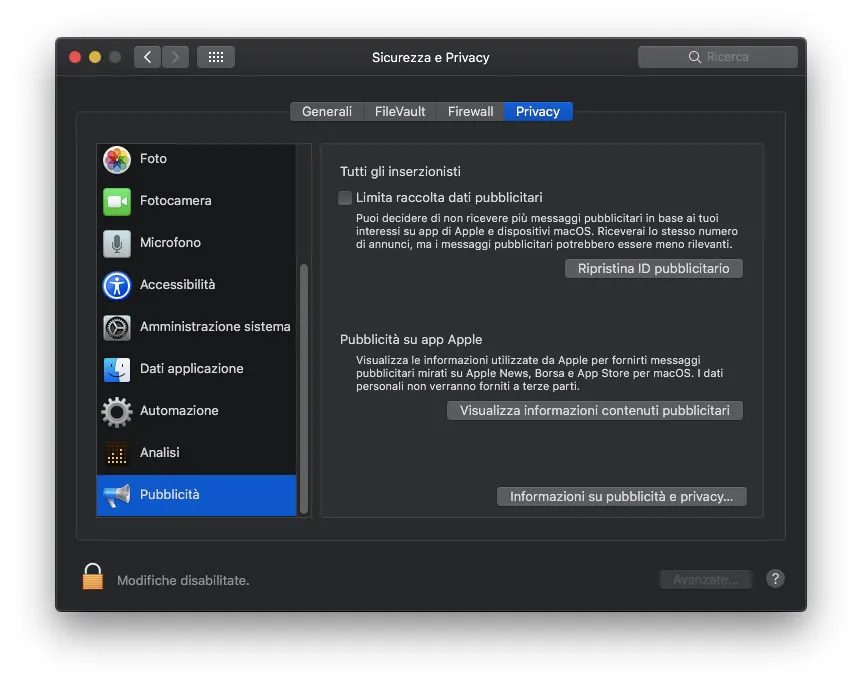This screenshot has width=862, height=685.
Task: Open the Firewall tab
Action: (469, 111)
